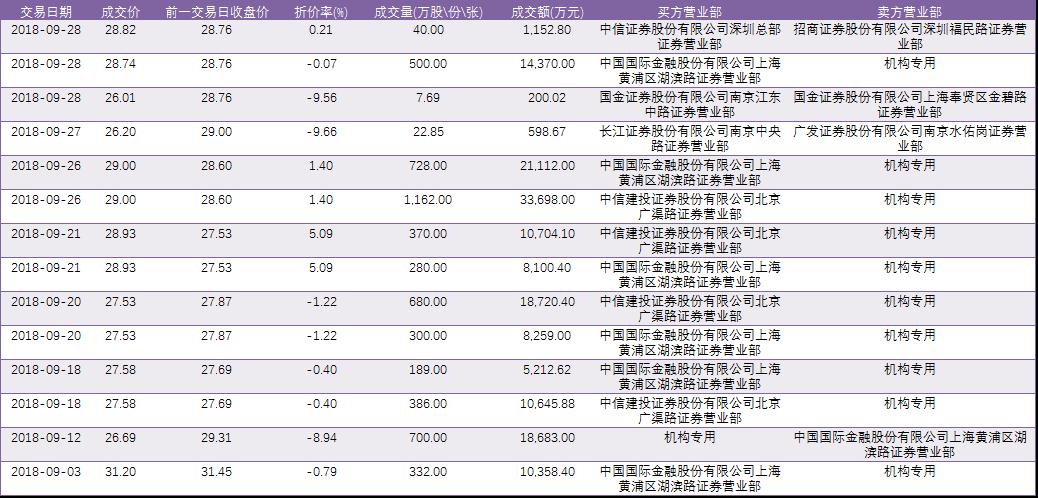The image size is (1038, 498).
Task: Select the 1,152.80 amount cell
Action: [x=547, y=30]
